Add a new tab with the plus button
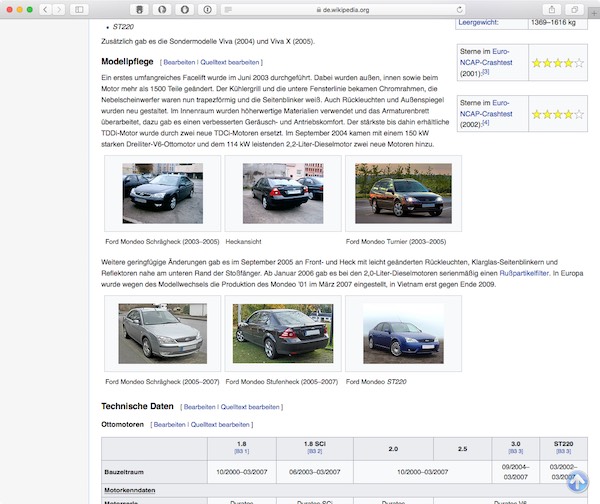 coord(594,13)
